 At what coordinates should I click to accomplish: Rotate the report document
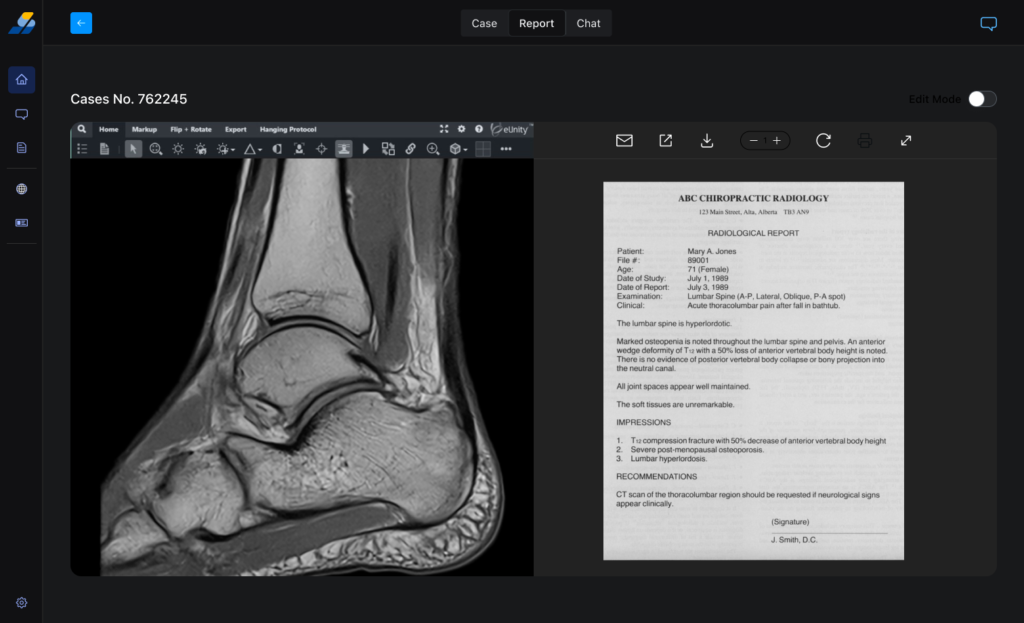click(x=823, y=141)
